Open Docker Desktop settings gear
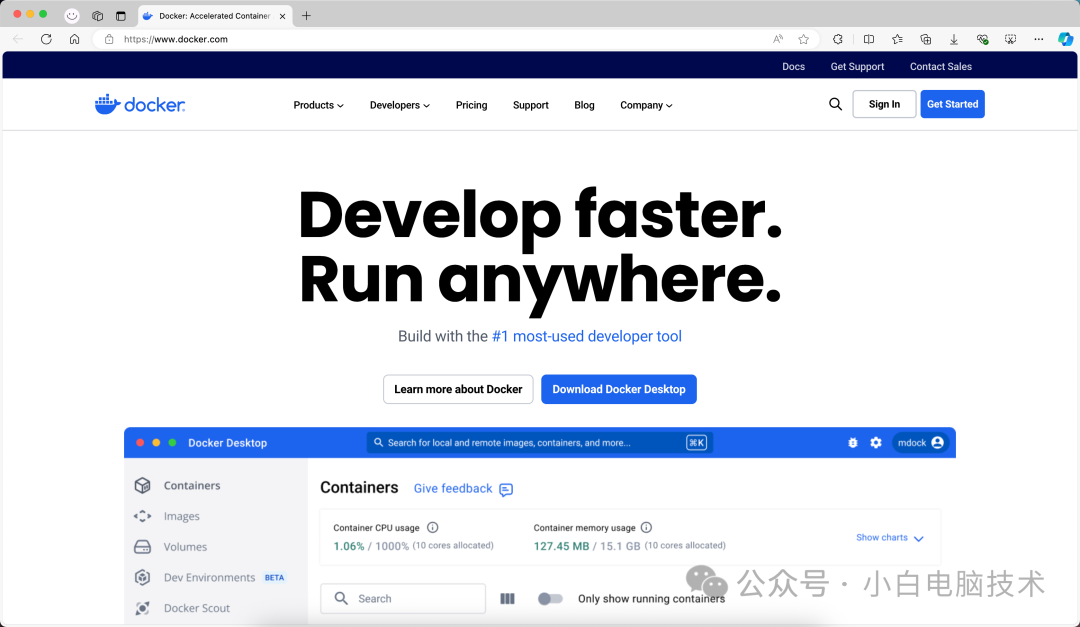Image resolution: width=1080 pixels, height=627 pixels. tap(875, 442)
